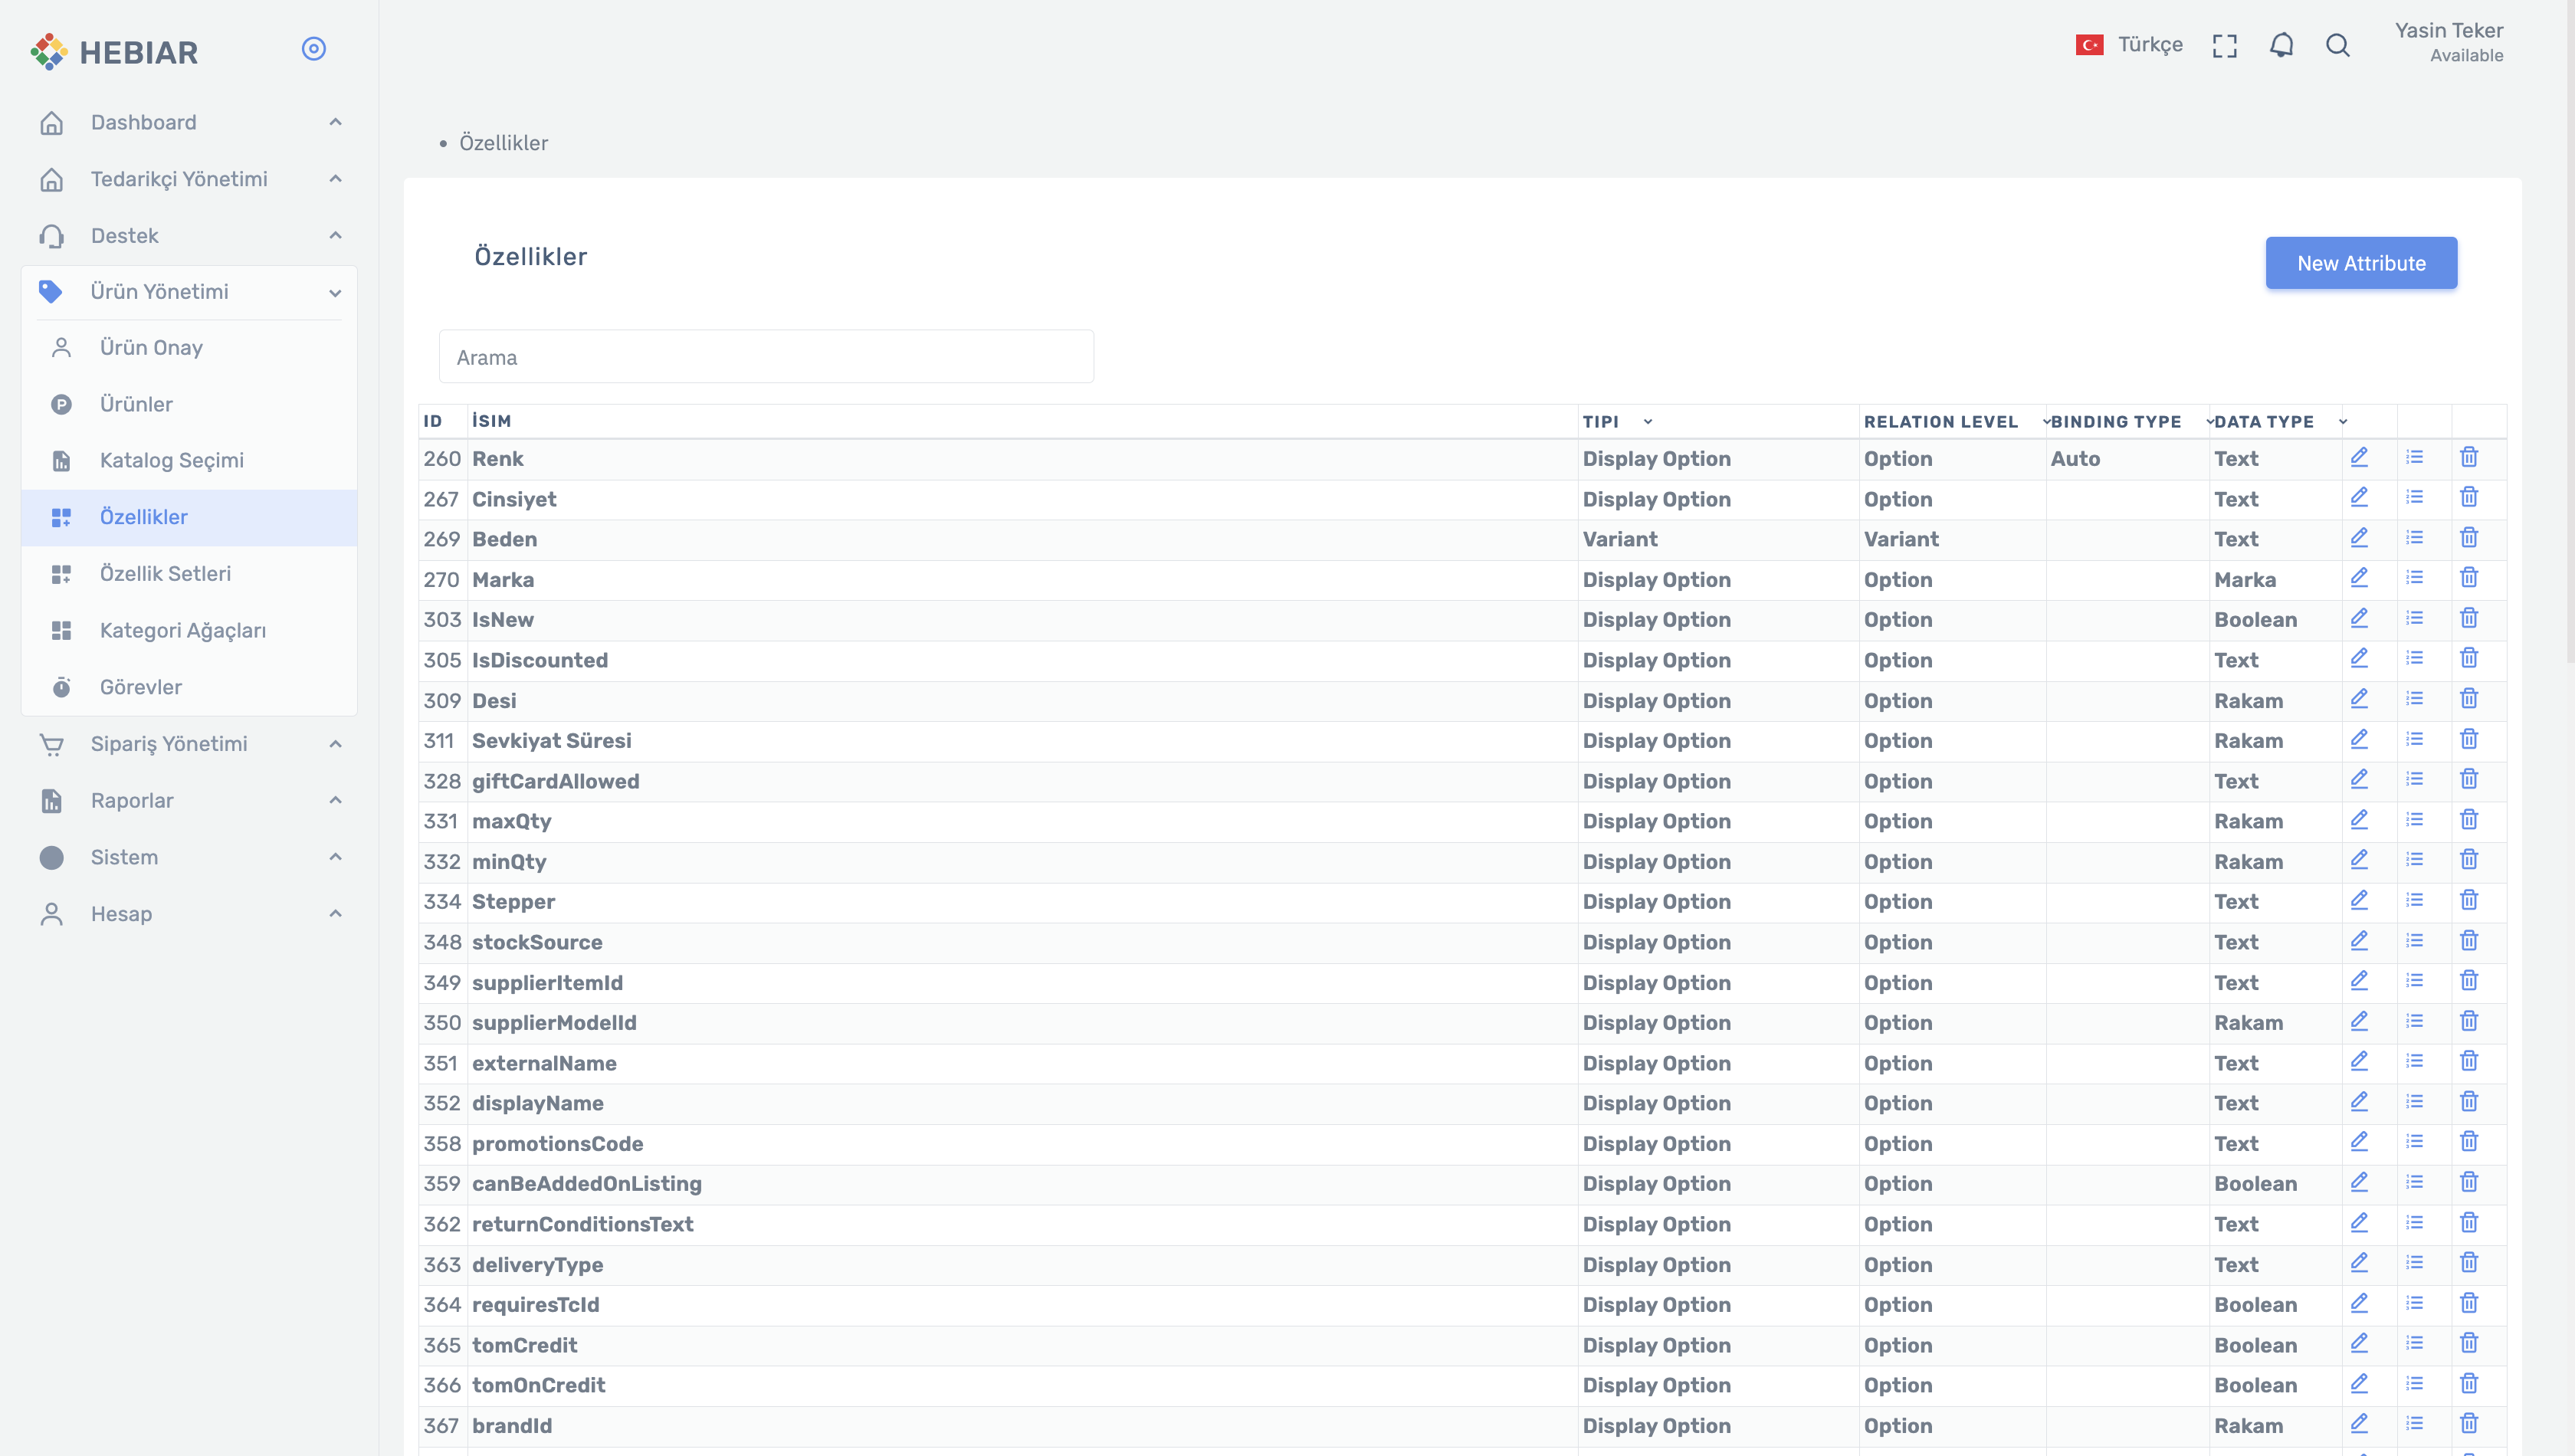Delete the stockSource attribute

pos(2469,941)
